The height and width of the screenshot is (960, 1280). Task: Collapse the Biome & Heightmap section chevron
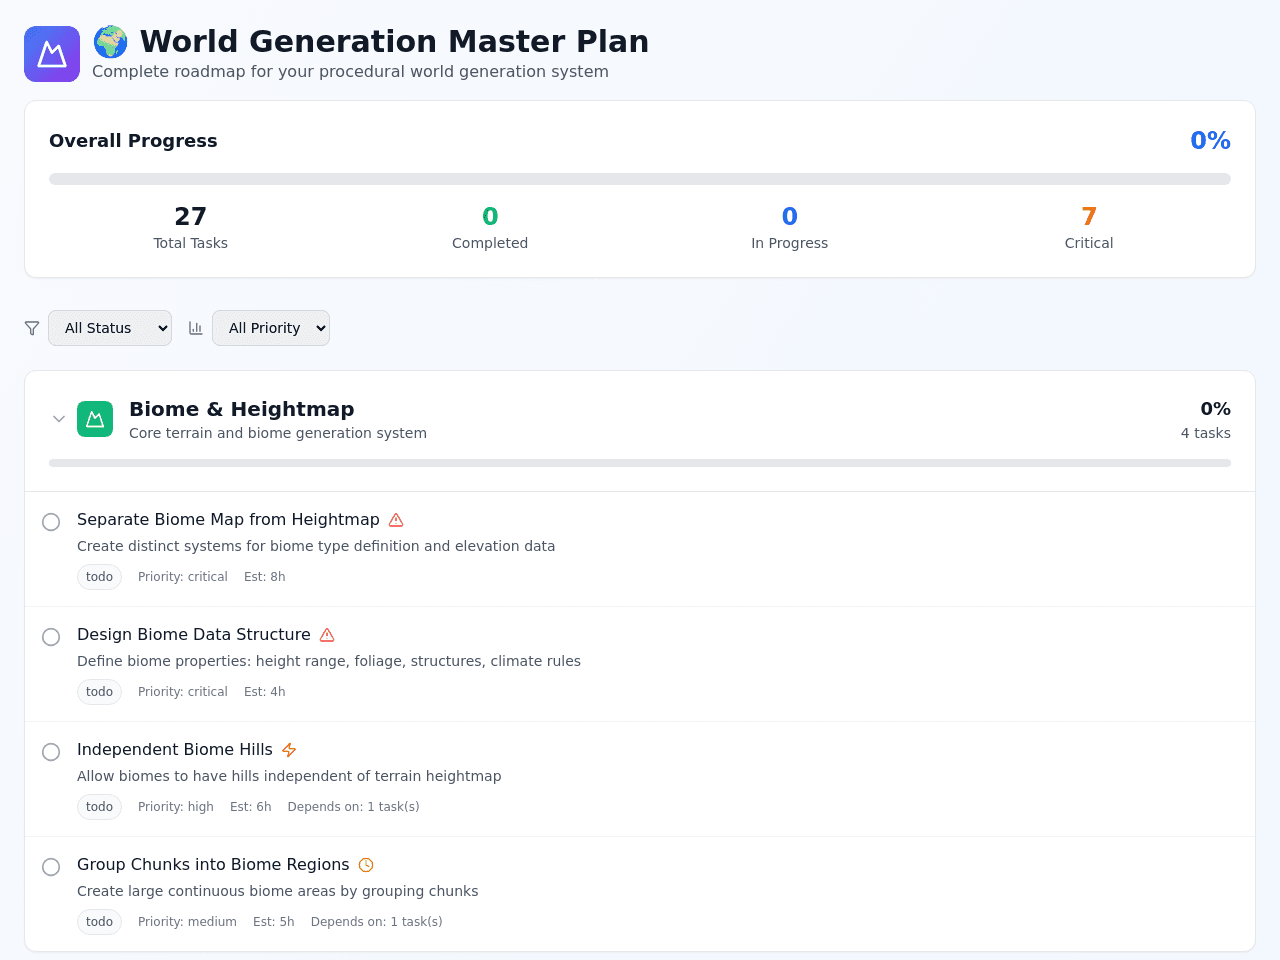tap(59, 419)
